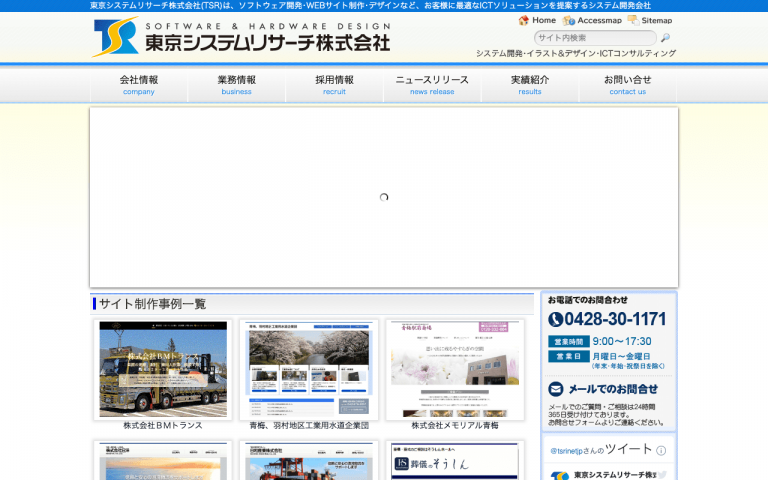This screenshot has width=768, height=480.
Task: Open the 青梅、羽村地区工業用水道企業団 thumbnail
Action: click(x=309, y=369)
